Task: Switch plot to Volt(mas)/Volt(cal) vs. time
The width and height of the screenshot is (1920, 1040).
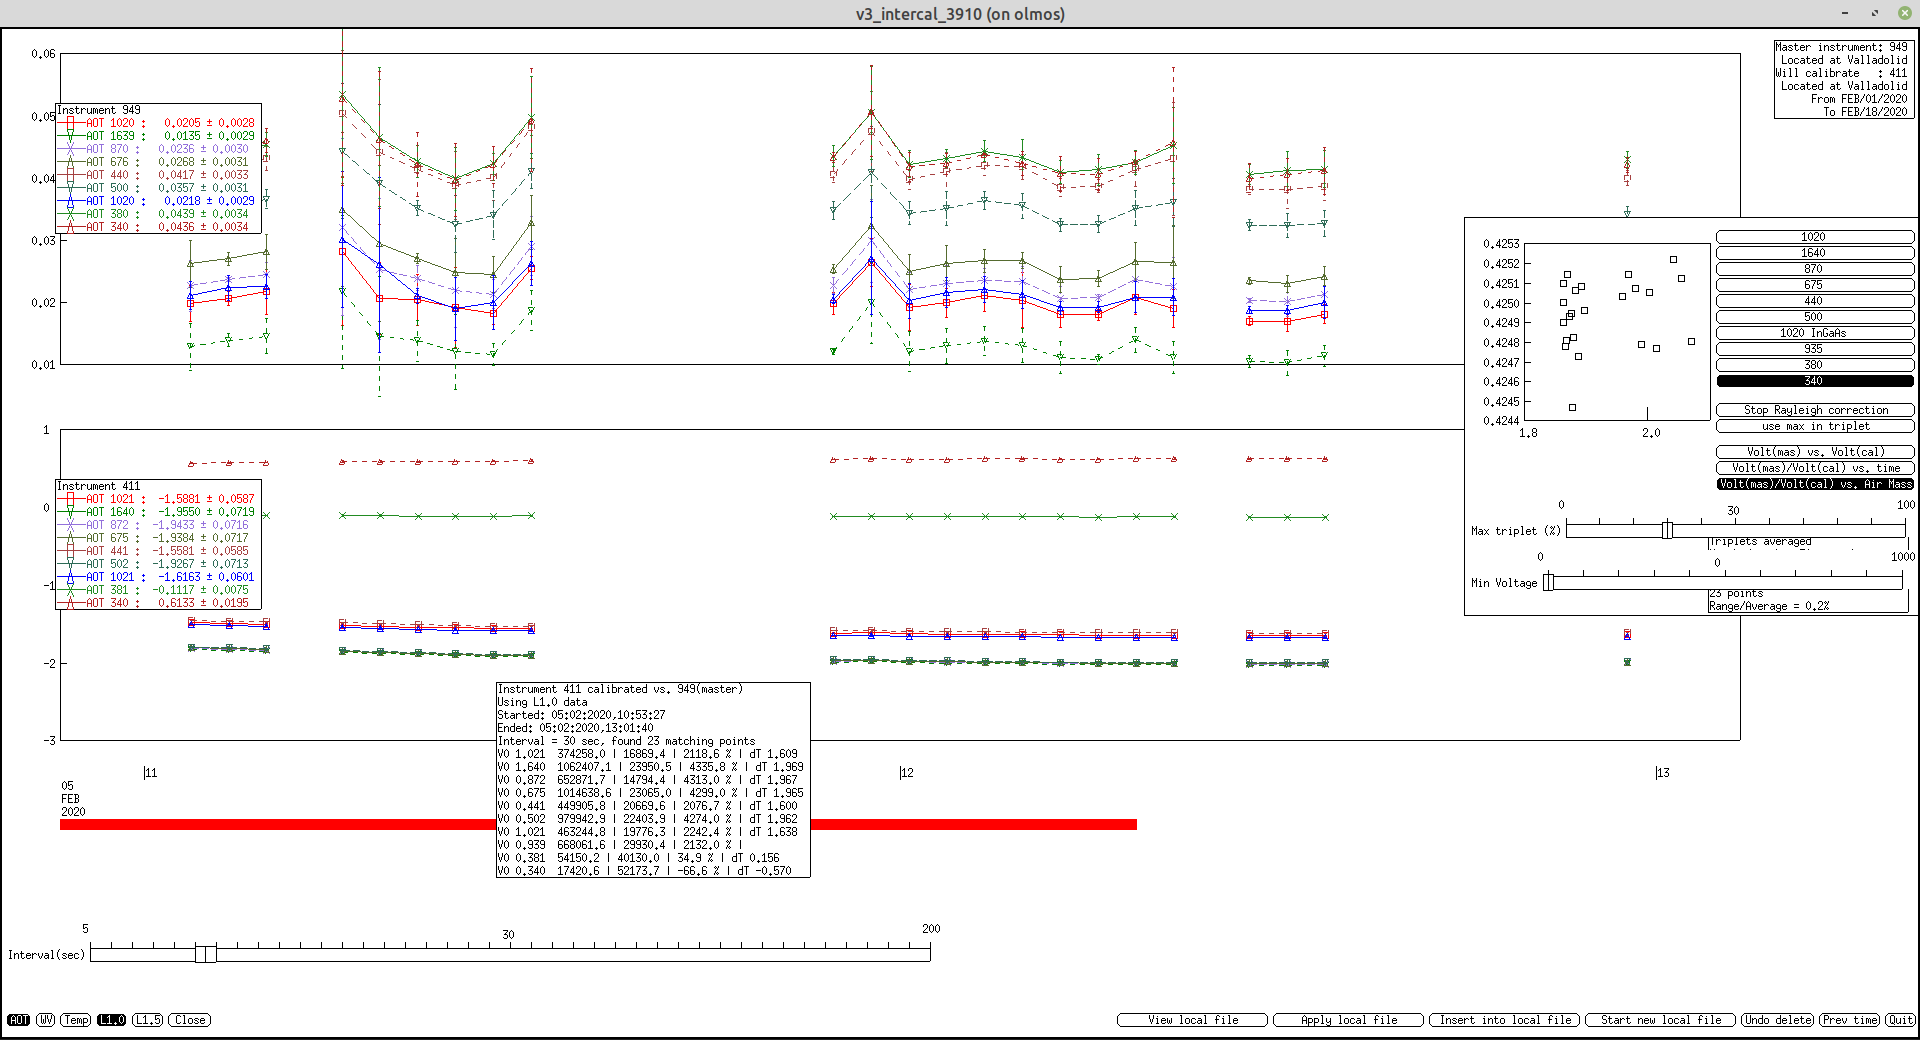Action: (1814, 468)
